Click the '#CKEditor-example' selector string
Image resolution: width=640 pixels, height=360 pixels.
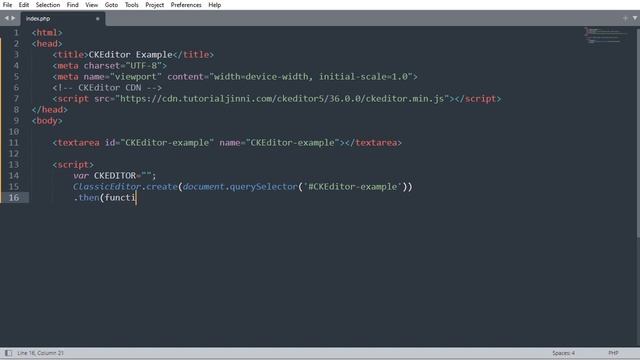point(353,187)
